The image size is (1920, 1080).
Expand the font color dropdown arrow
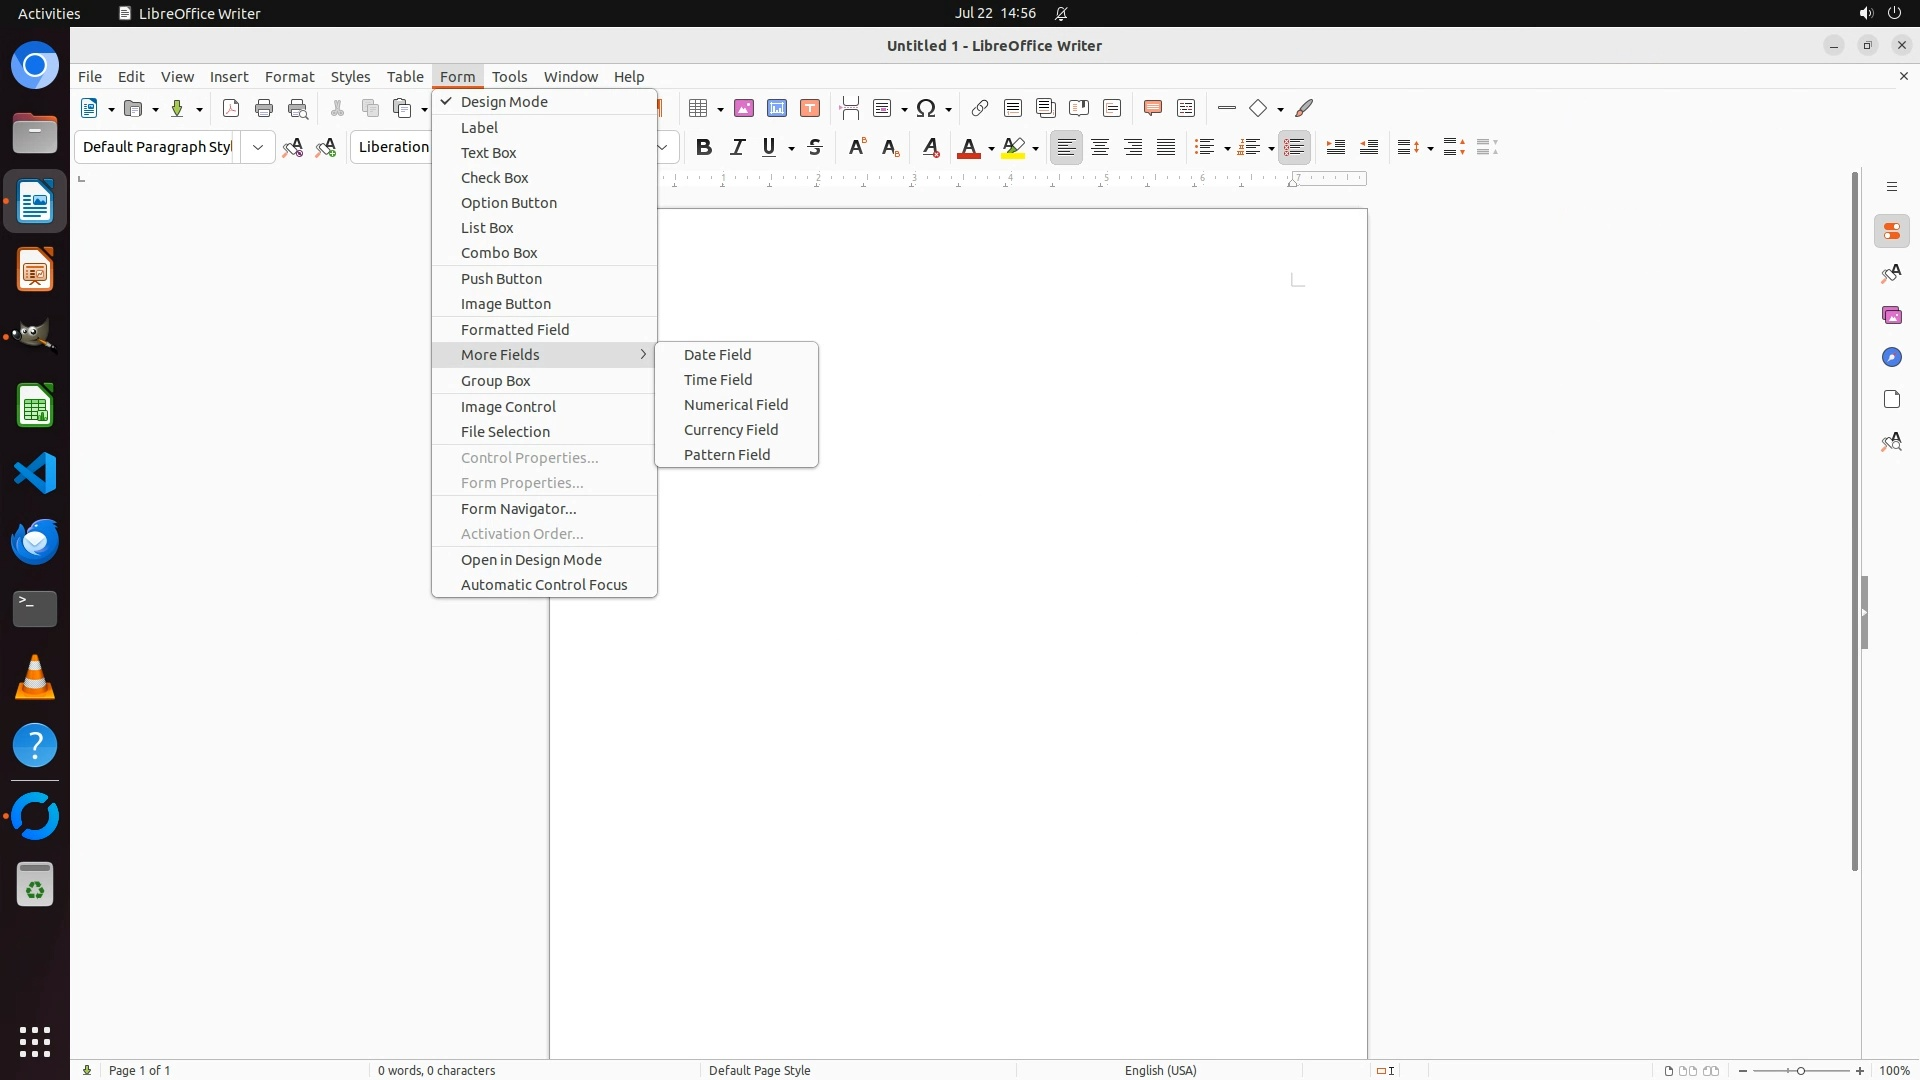coord(991,148)
